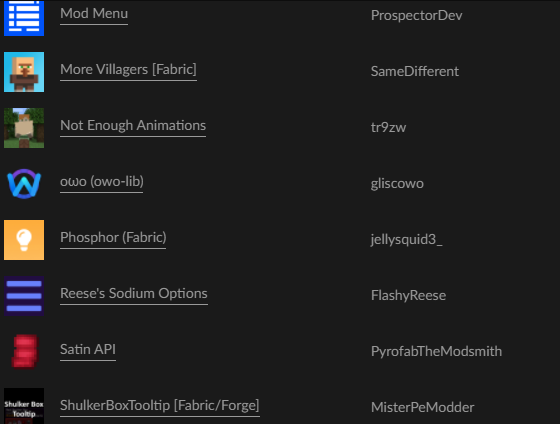Click author name jellysquid3_

click(406, 239)
